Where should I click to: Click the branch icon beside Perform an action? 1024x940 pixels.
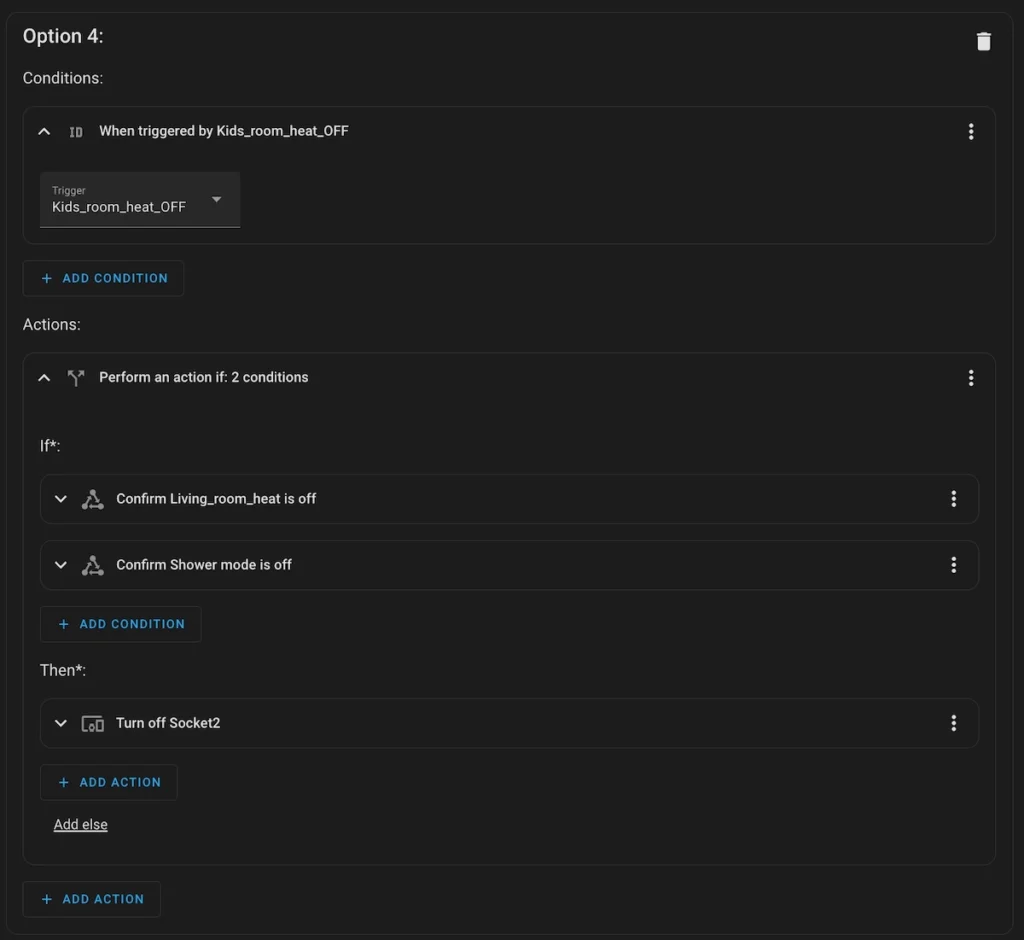[76, 377]
